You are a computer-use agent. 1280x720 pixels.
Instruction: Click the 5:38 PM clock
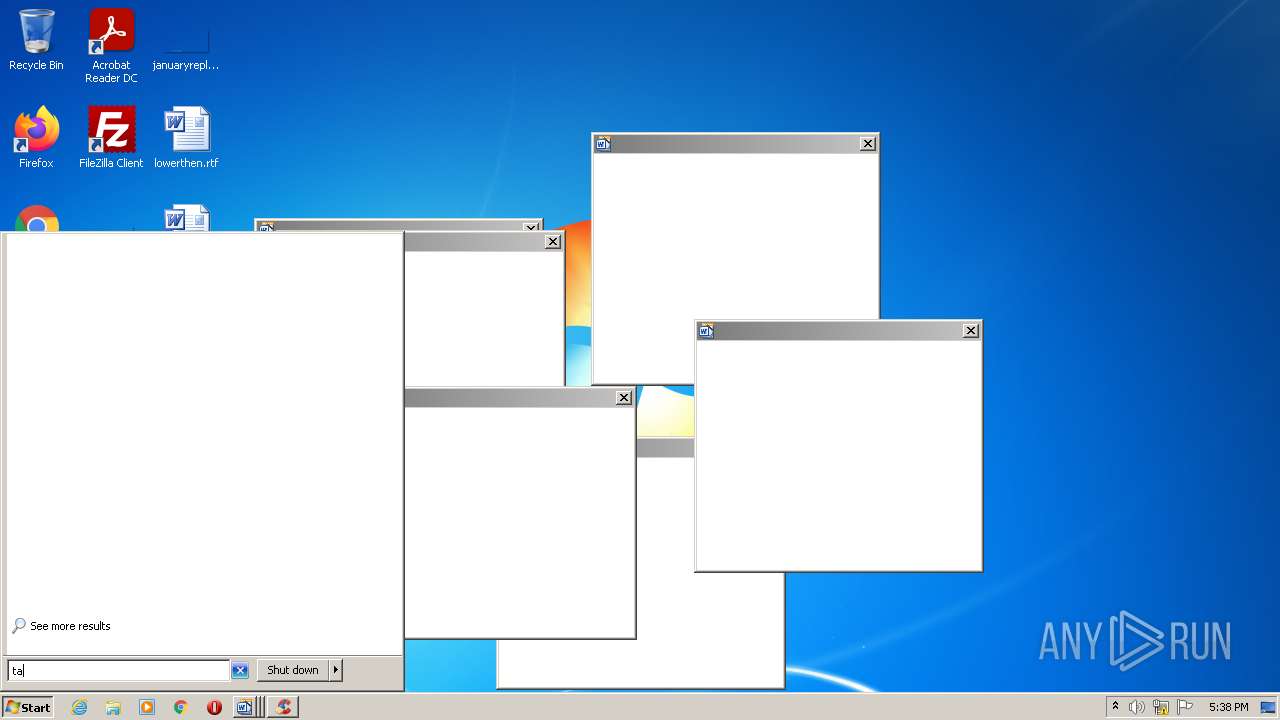[x=1228, y=707]
